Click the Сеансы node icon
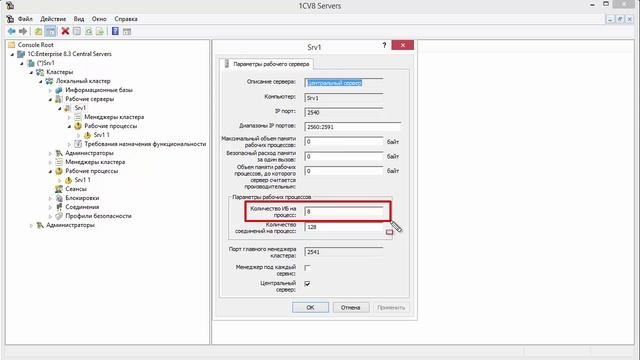 [x=59, y=189]
